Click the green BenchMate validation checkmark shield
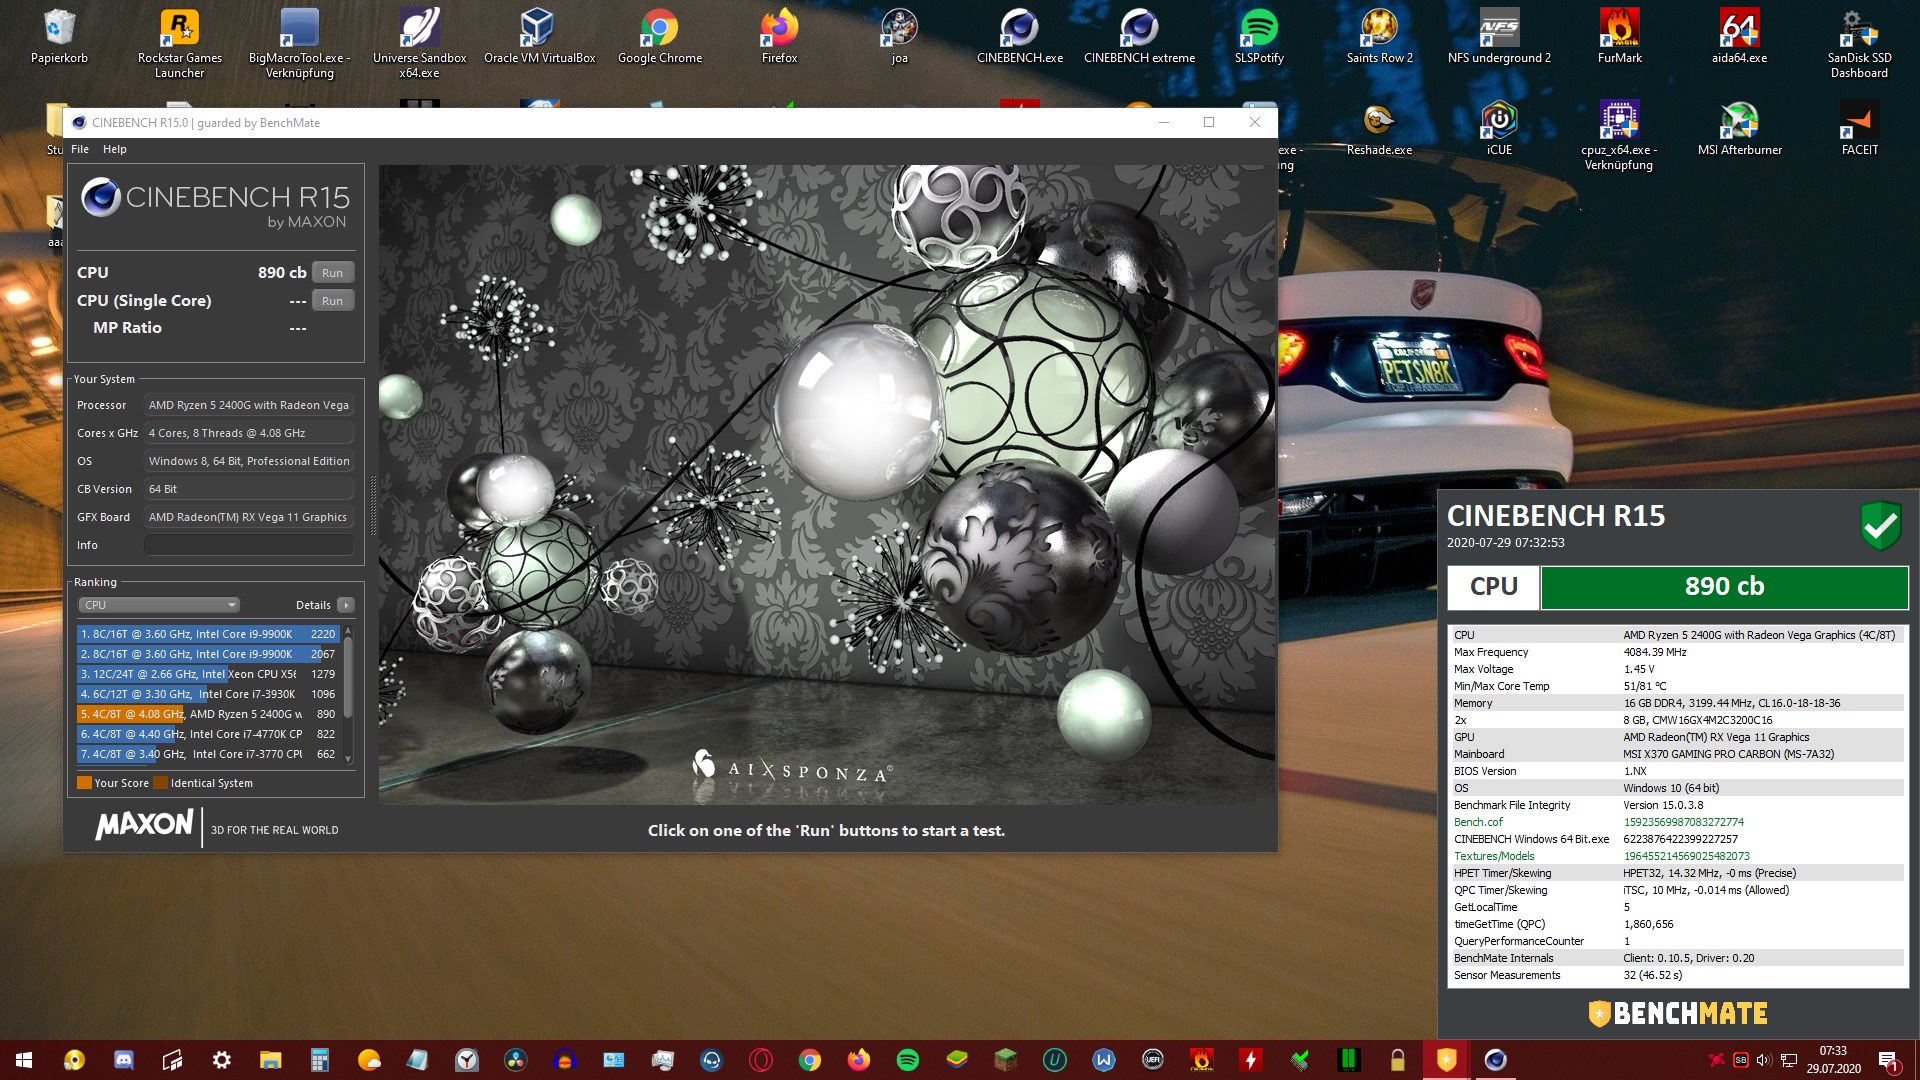Screen dimensions: 1920x1080 pos(1880,525)
